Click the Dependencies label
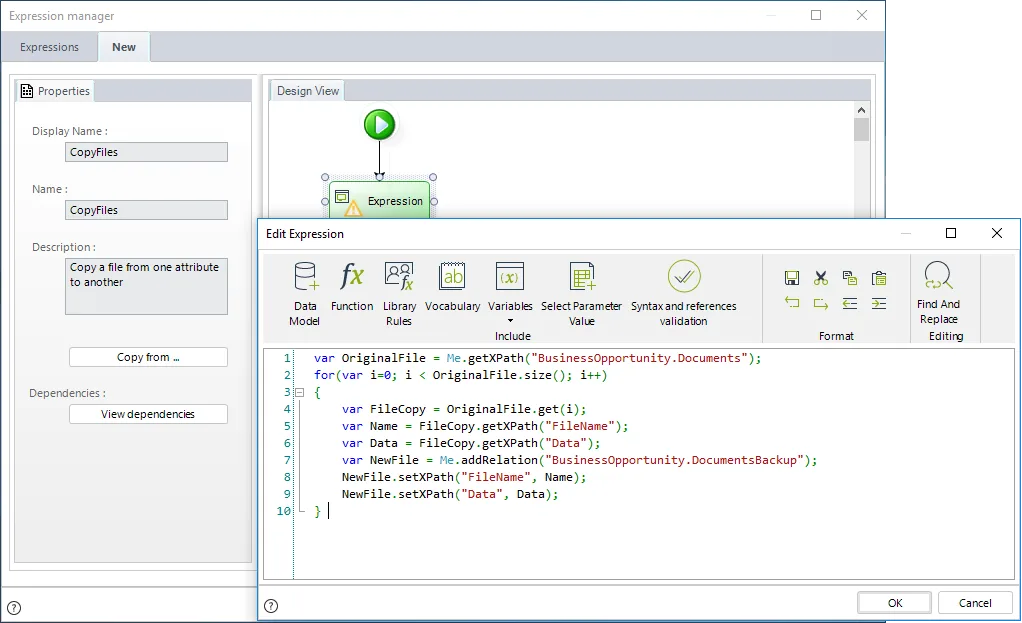The width and height of the screenshot is (1022, 623). tap(67, 393)
